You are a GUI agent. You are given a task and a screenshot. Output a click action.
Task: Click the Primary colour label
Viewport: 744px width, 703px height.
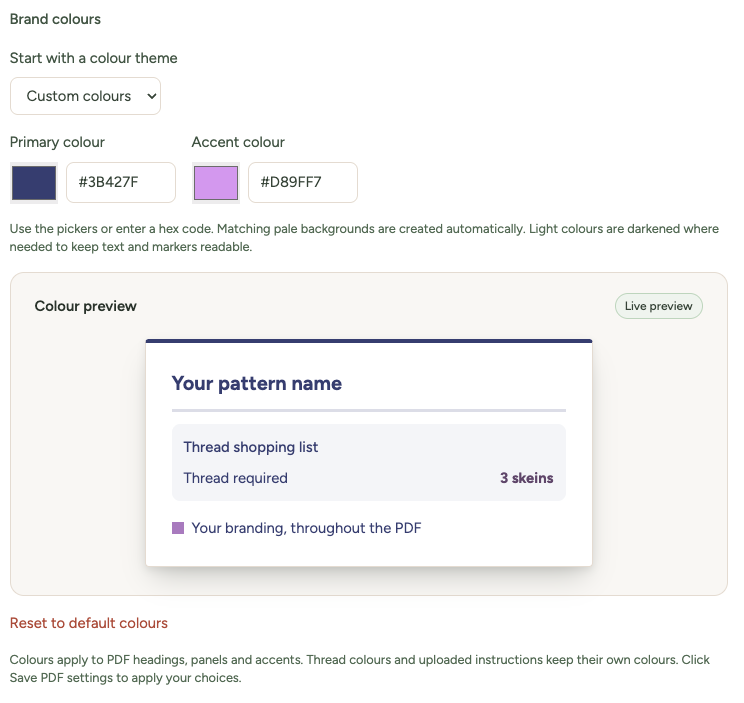pyautogui.click(x=57, y=142)
